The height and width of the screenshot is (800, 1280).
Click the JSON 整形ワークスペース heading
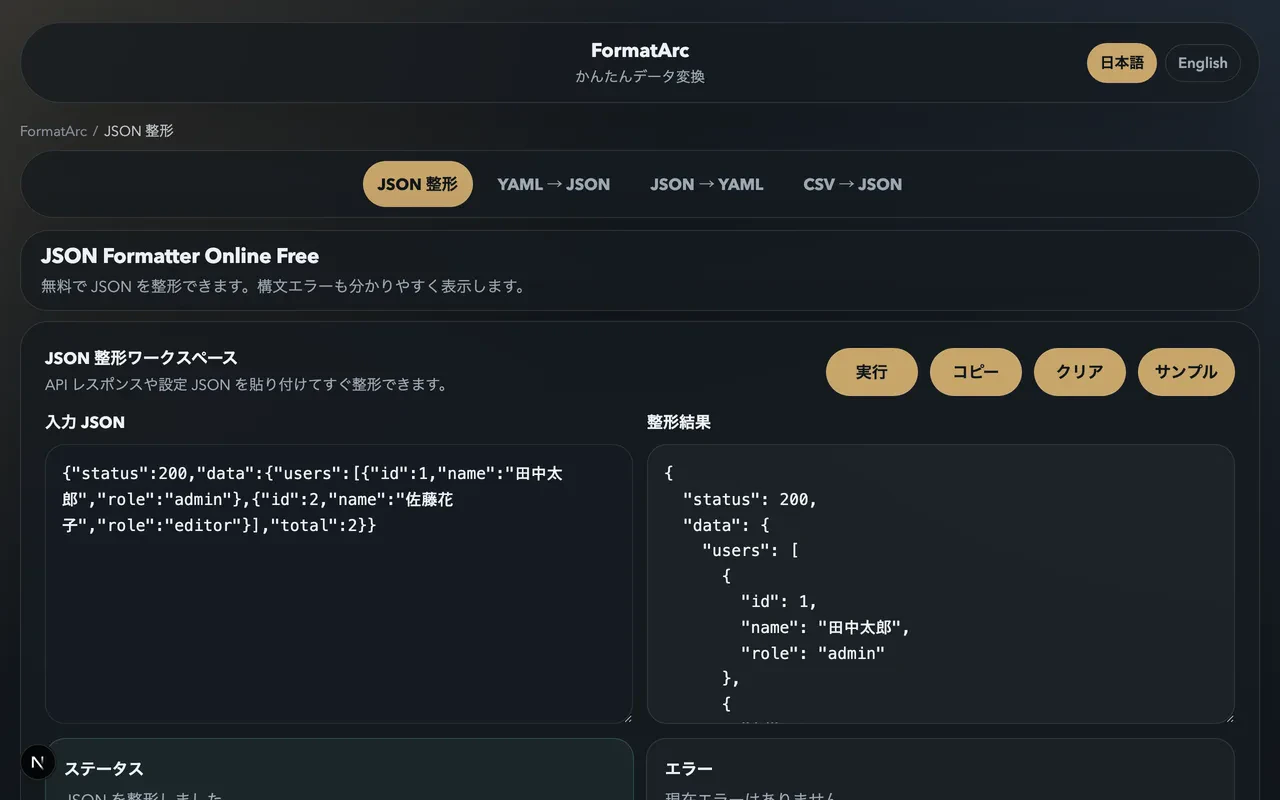141,358
